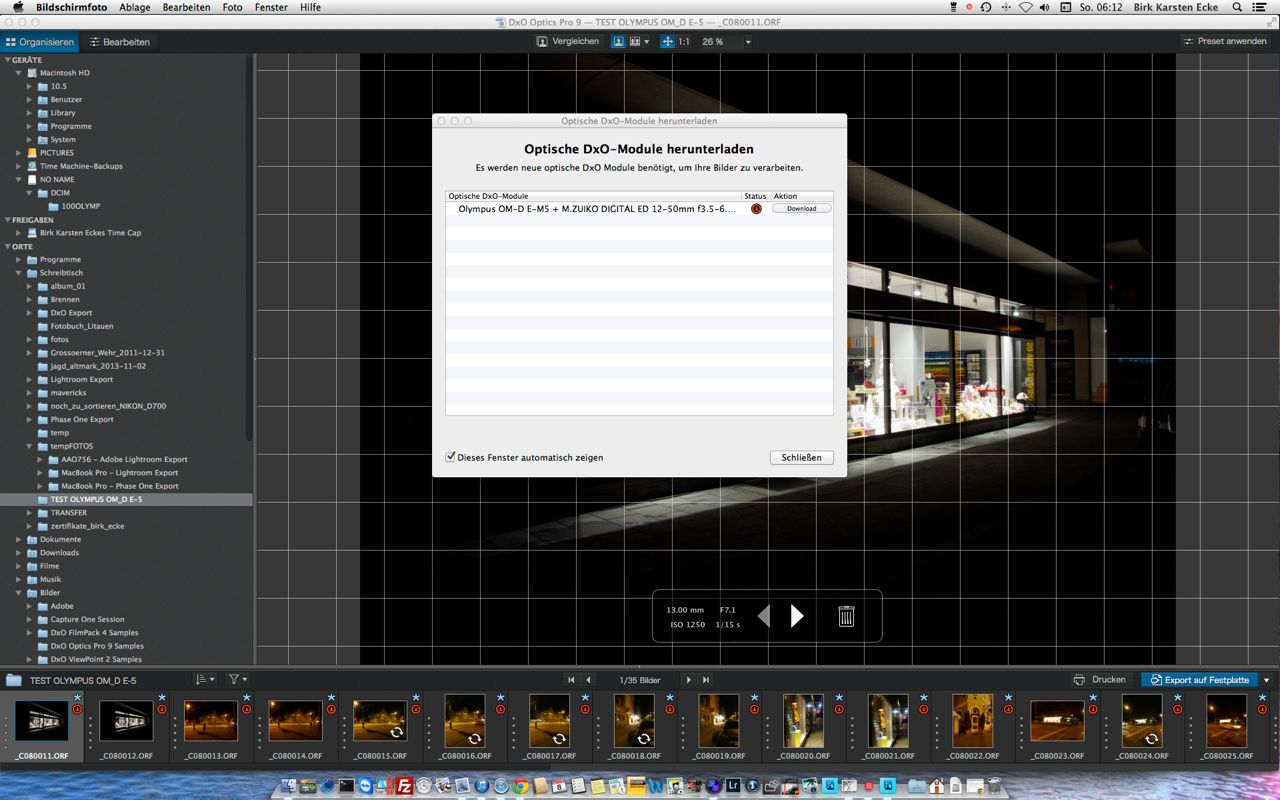Toggle star on _C080019.ORF thumbnail
The image size is (1280, 800).
[x=754, y=697]
